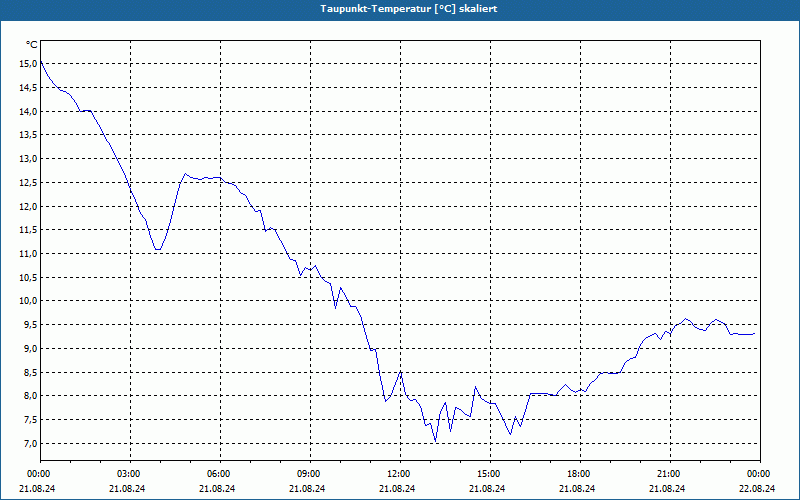Click the 7,0 y-axis value
This screenshot has width=800, height=500.
(31, 443)
